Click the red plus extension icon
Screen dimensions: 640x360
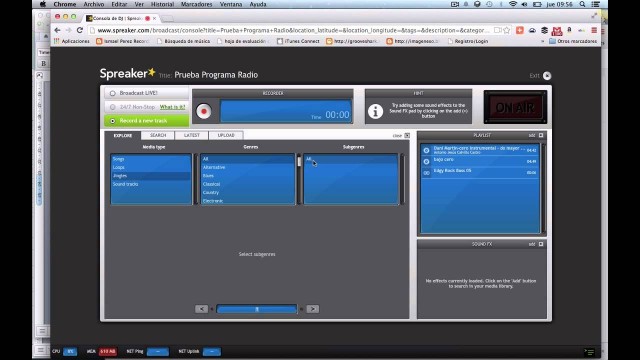click(520, 30)
